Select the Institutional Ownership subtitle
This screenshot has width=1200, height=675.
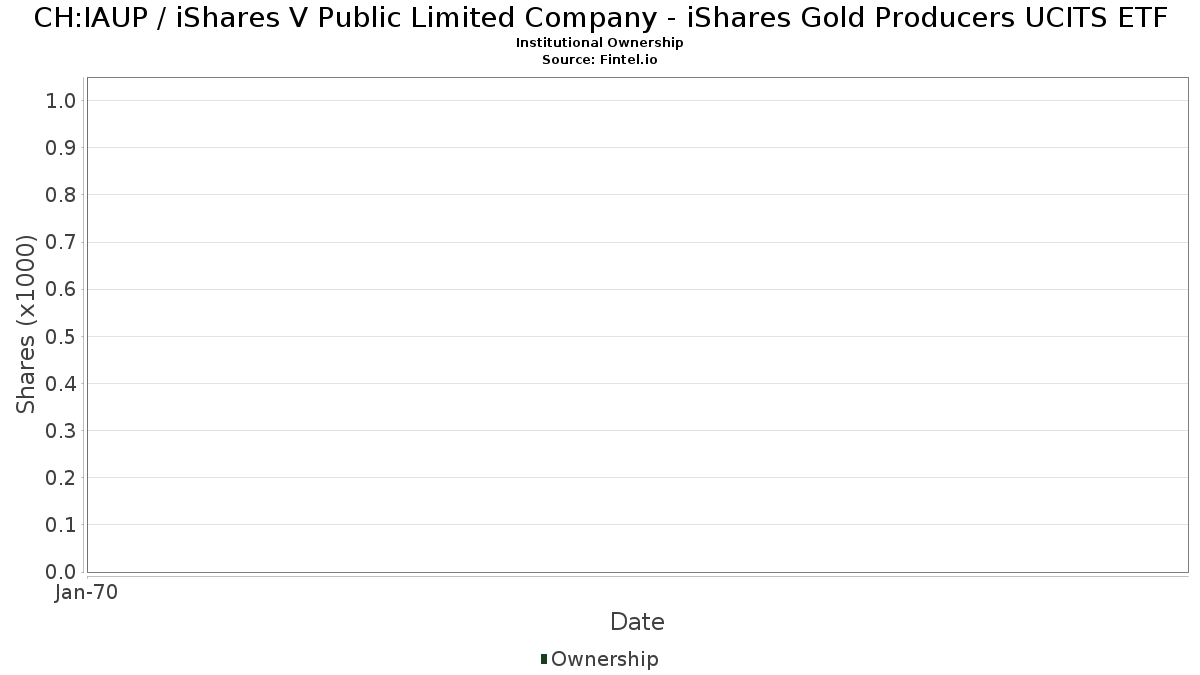pos(600,43)
